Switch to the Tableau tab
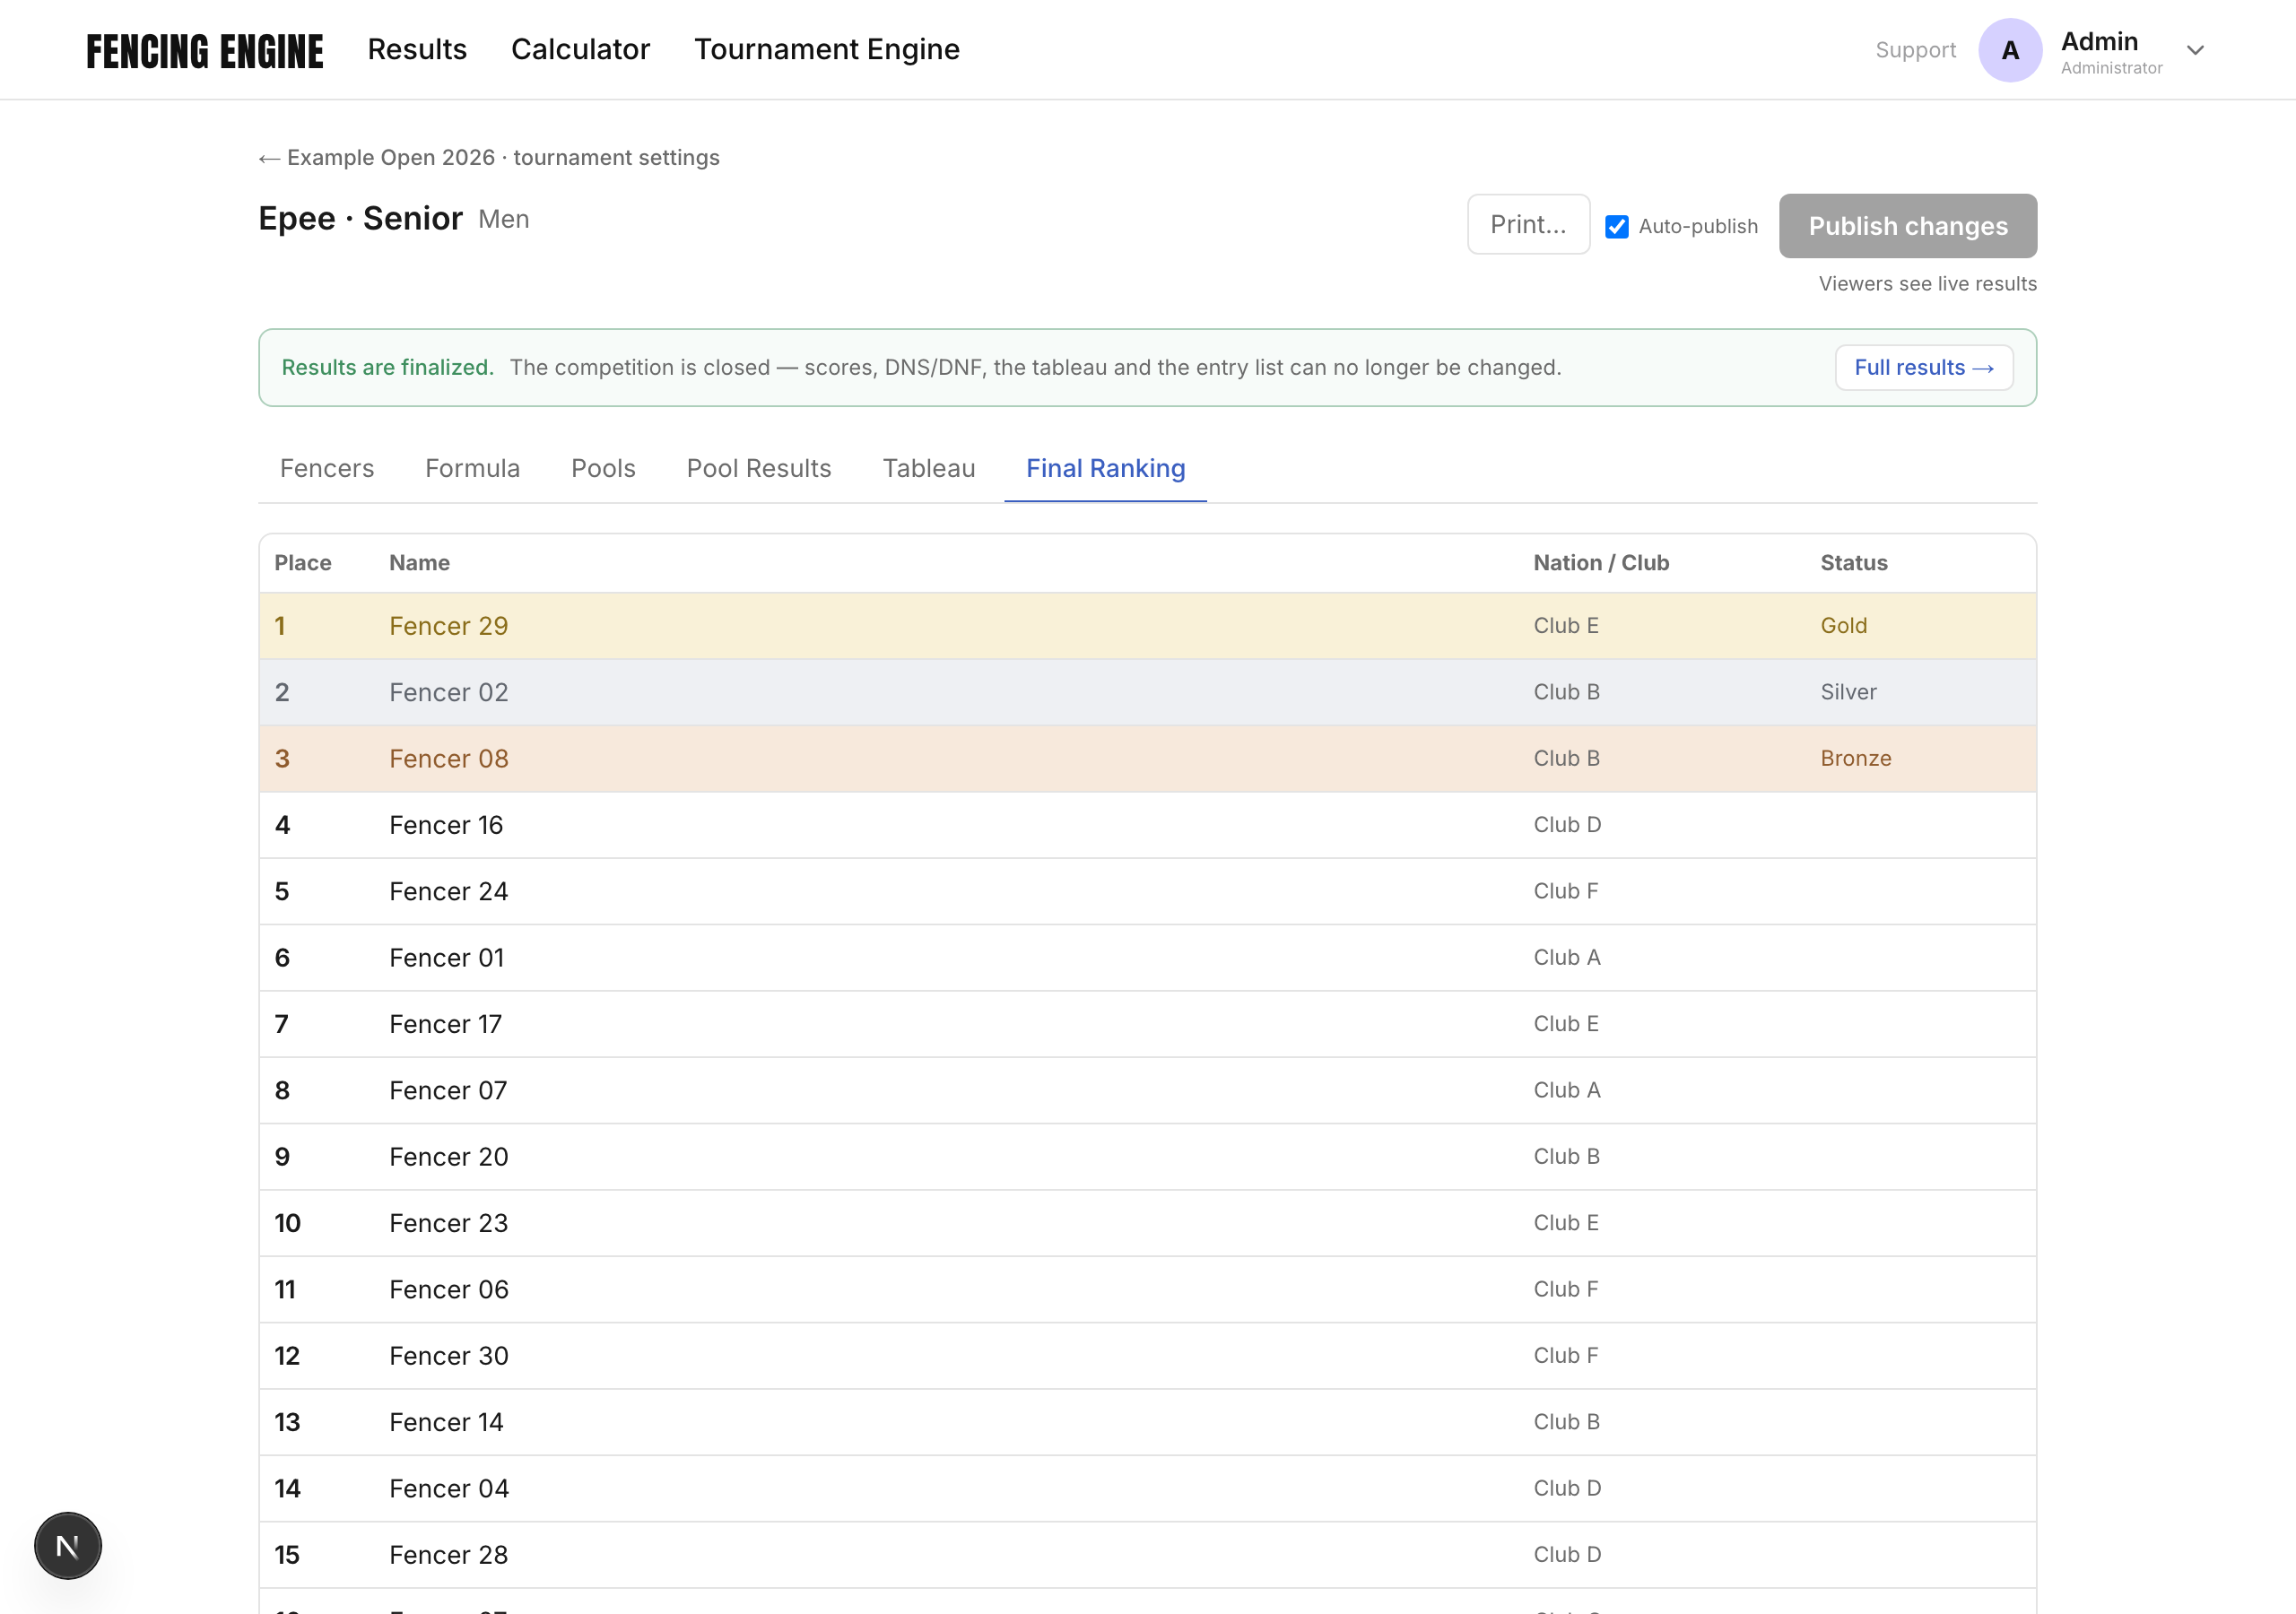 (x=928, y=468)
